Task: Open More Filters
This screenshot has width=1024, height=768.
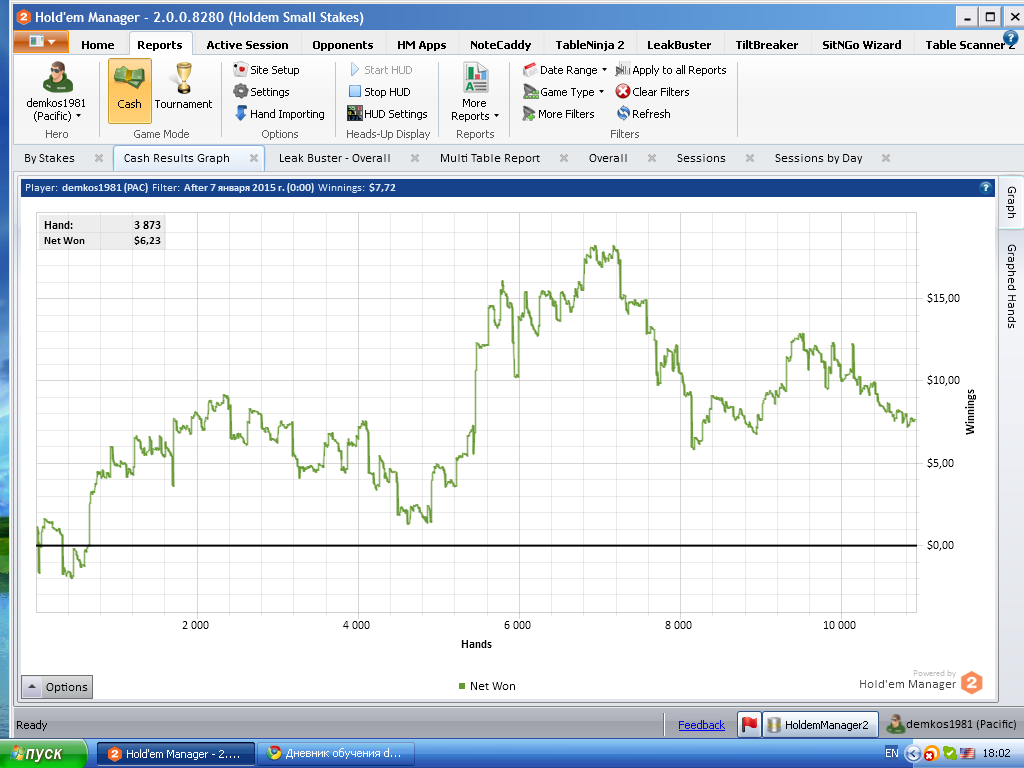Action: pos(558,114)
